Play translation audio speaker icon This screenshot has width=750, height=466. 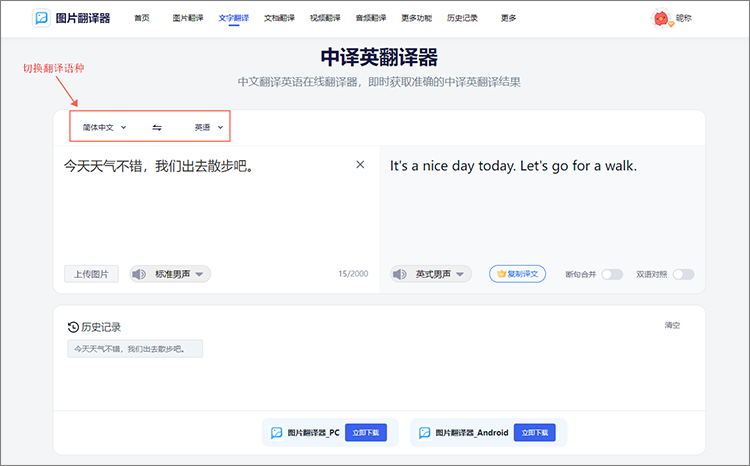tap(399, 274)
